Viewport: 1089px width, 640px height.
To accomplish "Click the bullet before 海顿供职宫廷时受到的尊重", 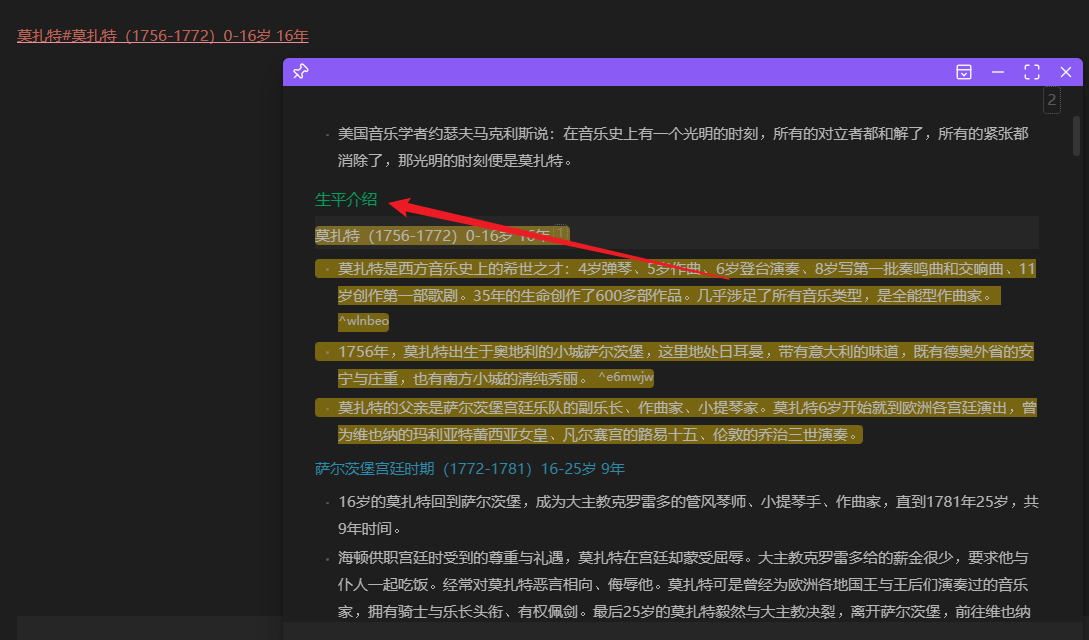I will coord(327,558).
